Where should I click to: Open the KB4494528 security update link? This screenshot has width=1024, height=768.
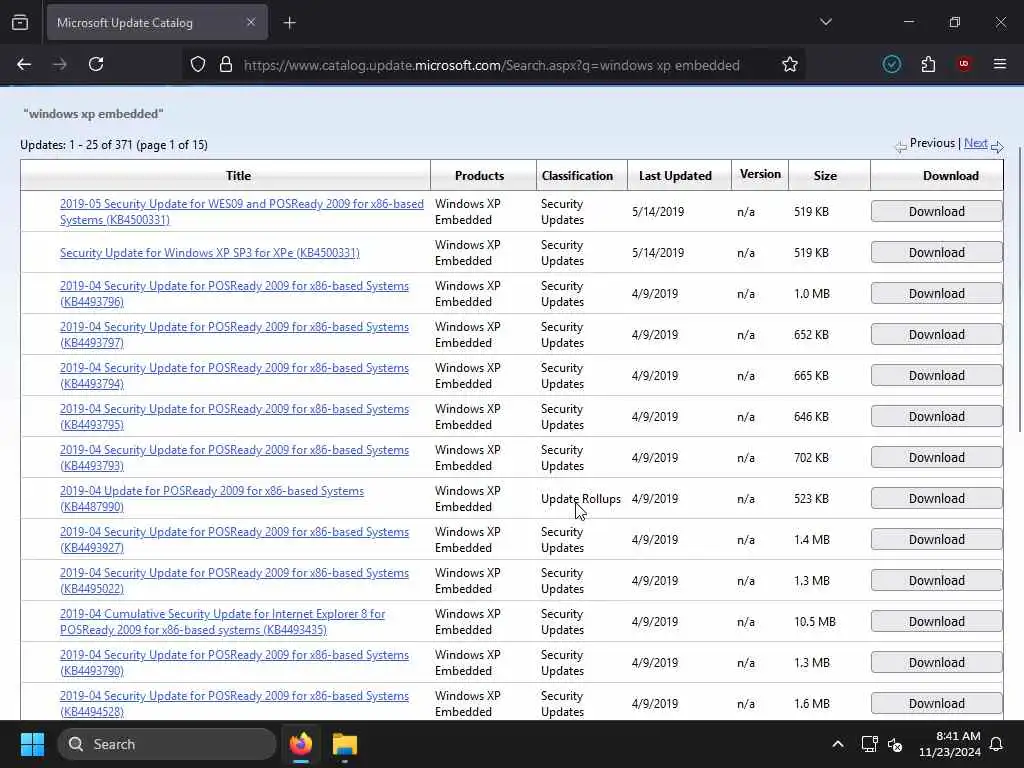click(234, 703)
